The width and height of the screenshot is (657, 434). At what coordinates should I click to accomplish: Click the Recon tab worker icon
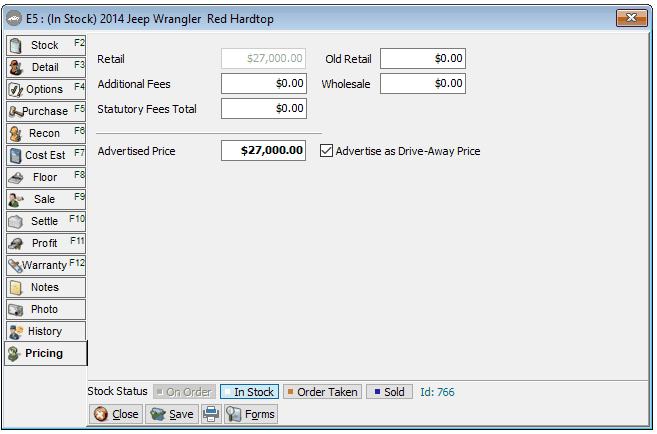(x=16, y=134)
